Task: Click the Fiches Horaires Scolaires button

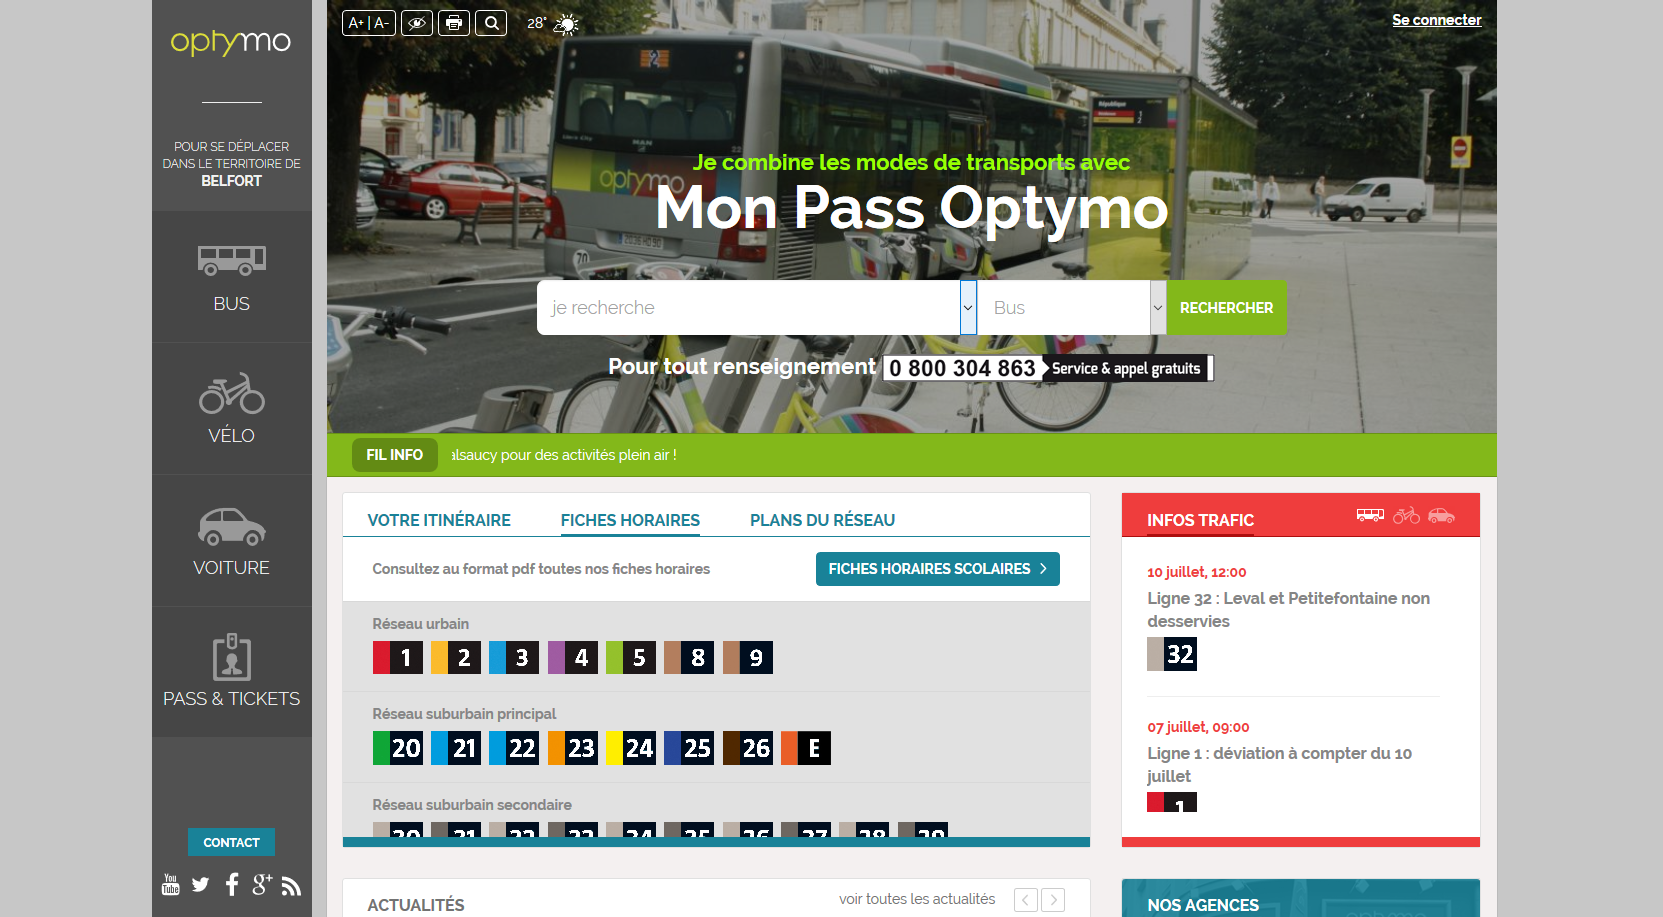Action: point(937,569)
